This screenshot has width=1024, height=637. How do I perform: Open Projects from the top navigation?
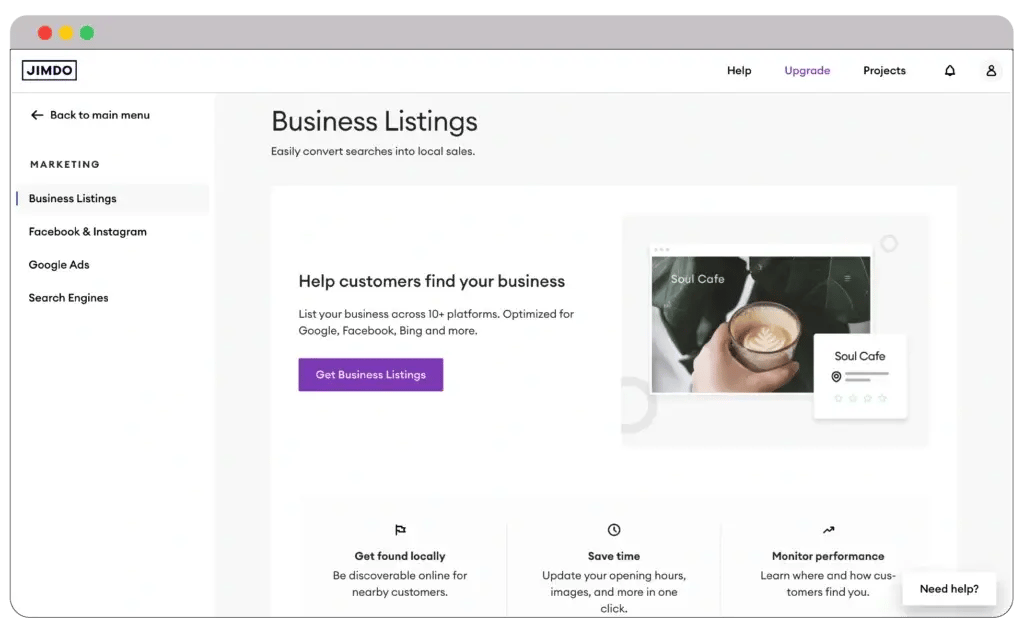click(884, 71)
